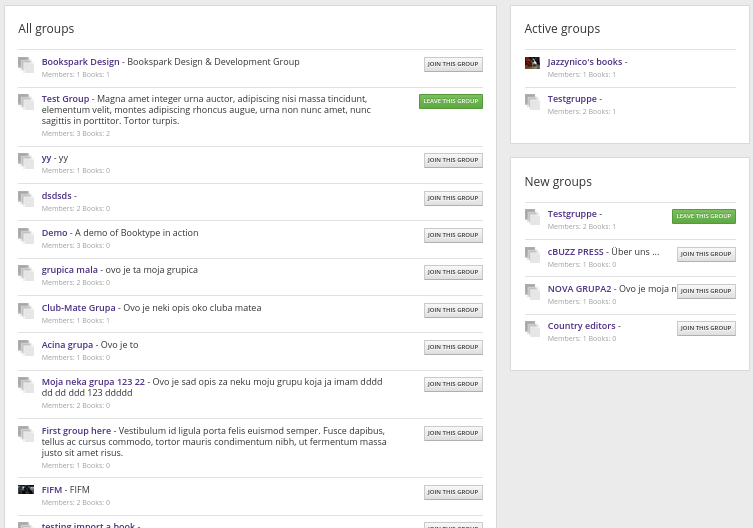Click the 'All groups' heading

click(x=46, y=29)
